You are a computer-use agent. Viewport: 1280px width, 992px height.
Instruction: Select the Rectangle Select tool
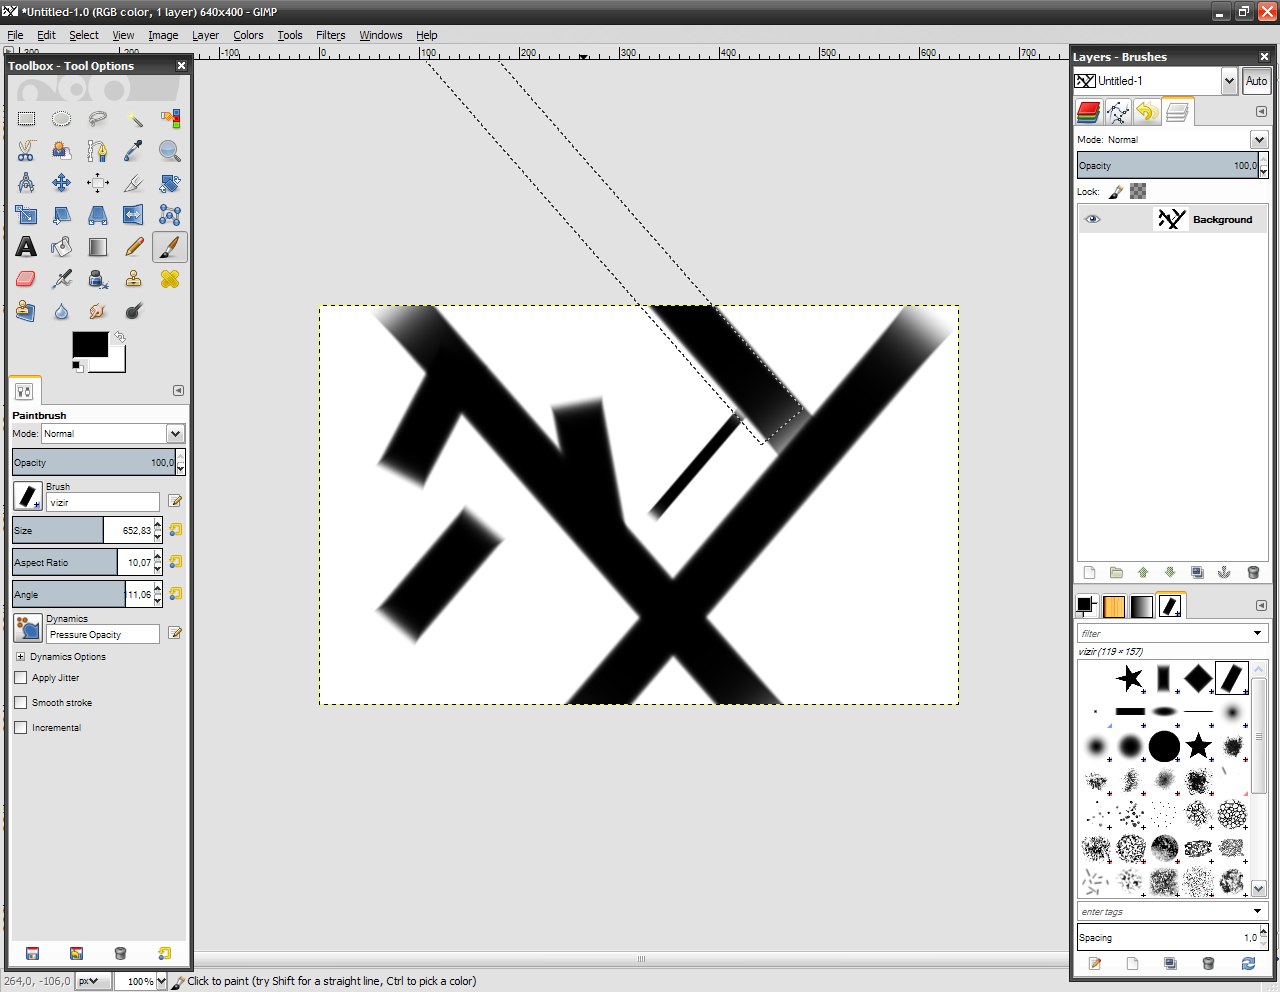coord(26,118)
